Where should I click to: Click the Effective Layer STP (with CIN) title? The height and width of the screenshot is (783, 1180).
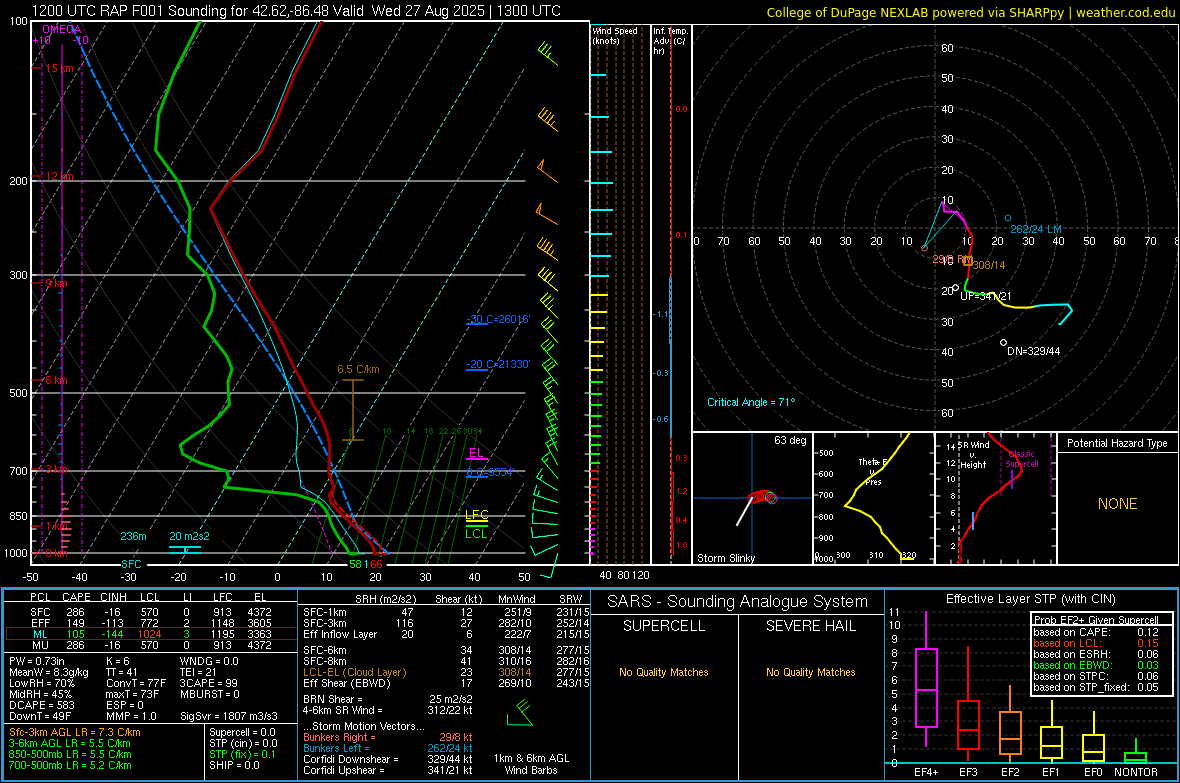pos(1030,599)
